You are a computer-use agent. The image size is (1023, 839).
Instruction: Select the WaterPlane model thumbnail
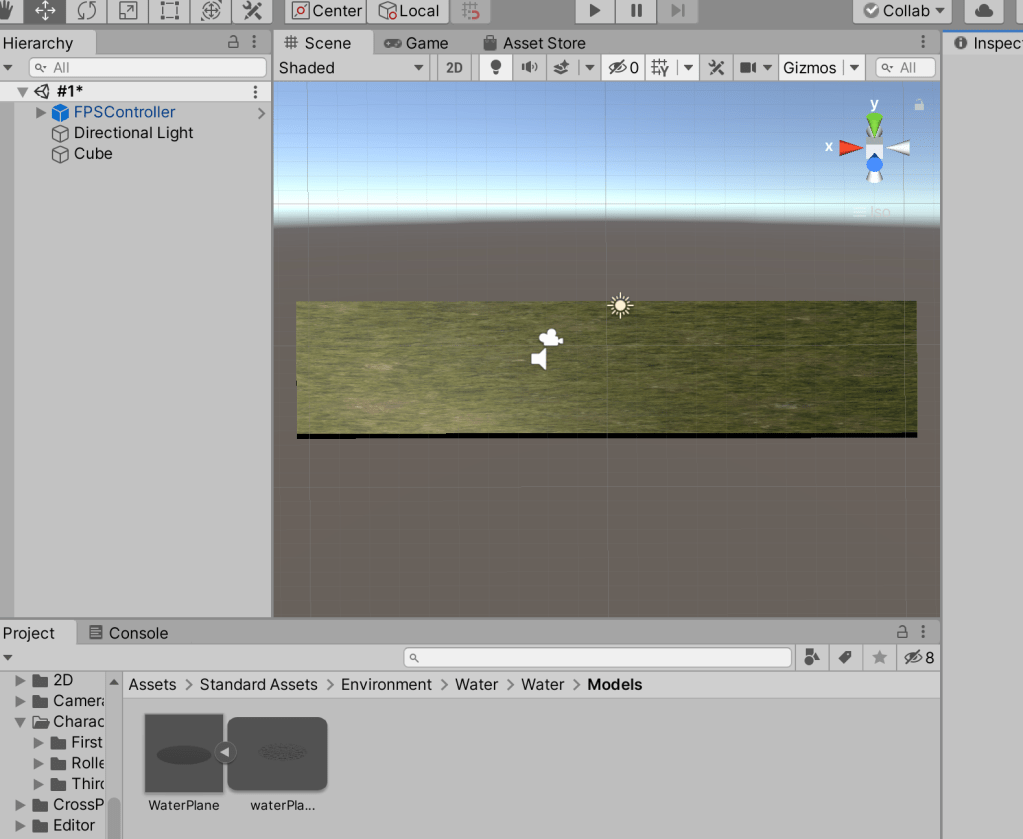point(184,754)
